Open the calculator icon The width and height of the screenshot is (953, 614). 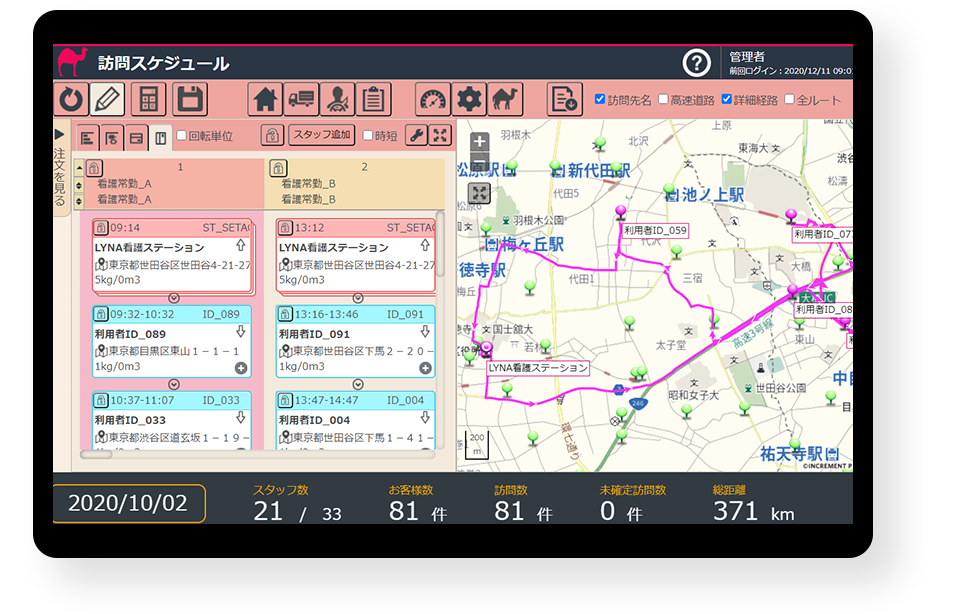[148, 99]
